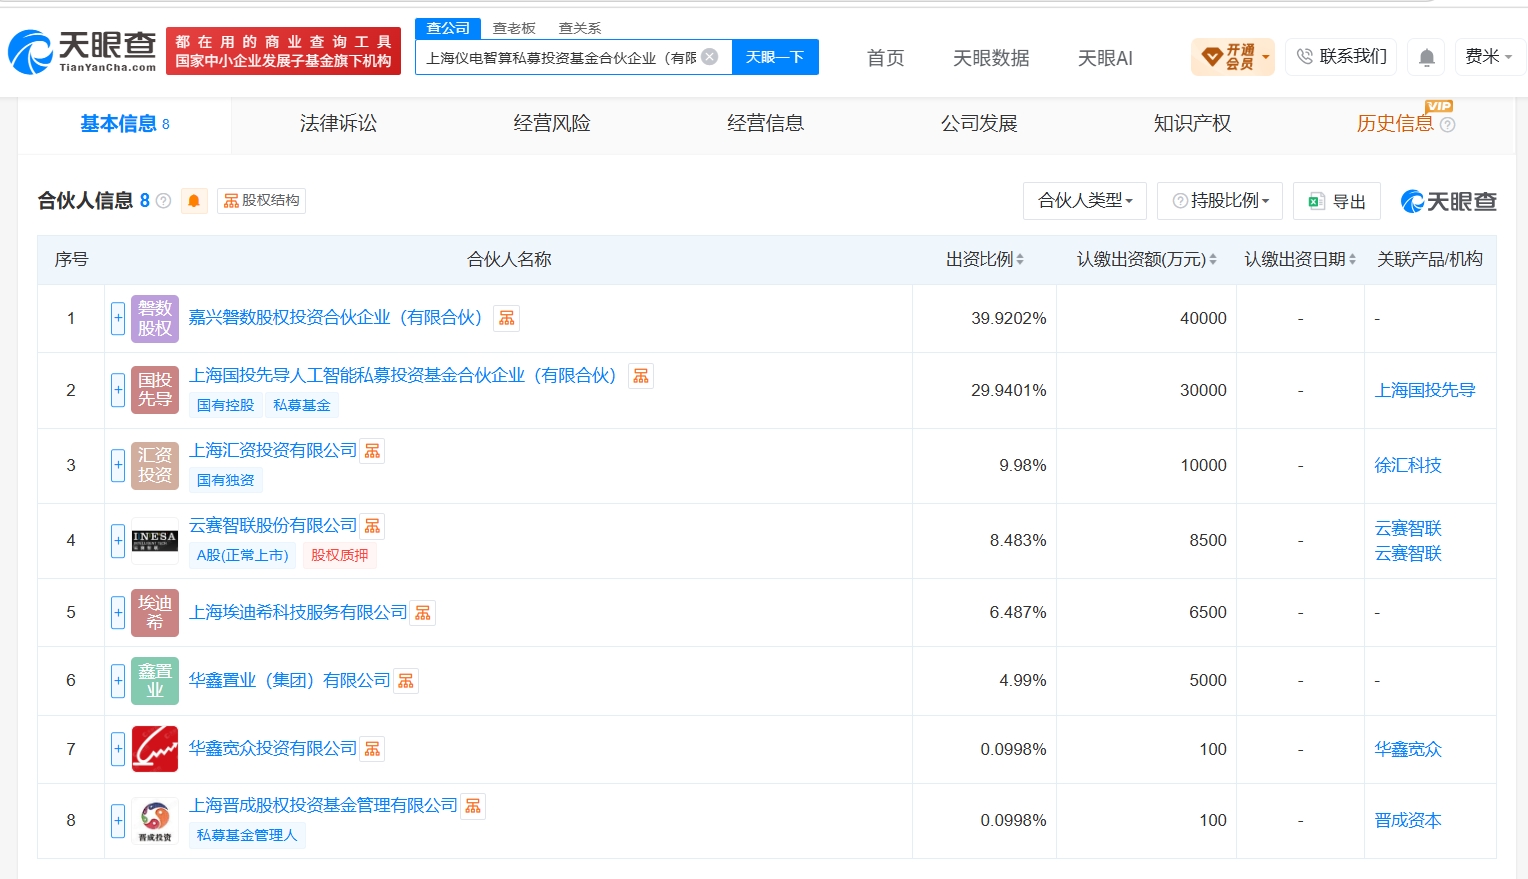This screenshot has width=1528, height=879.
Task: Open 晋成资本 related institution link
Action: (x=1408, y=820)
